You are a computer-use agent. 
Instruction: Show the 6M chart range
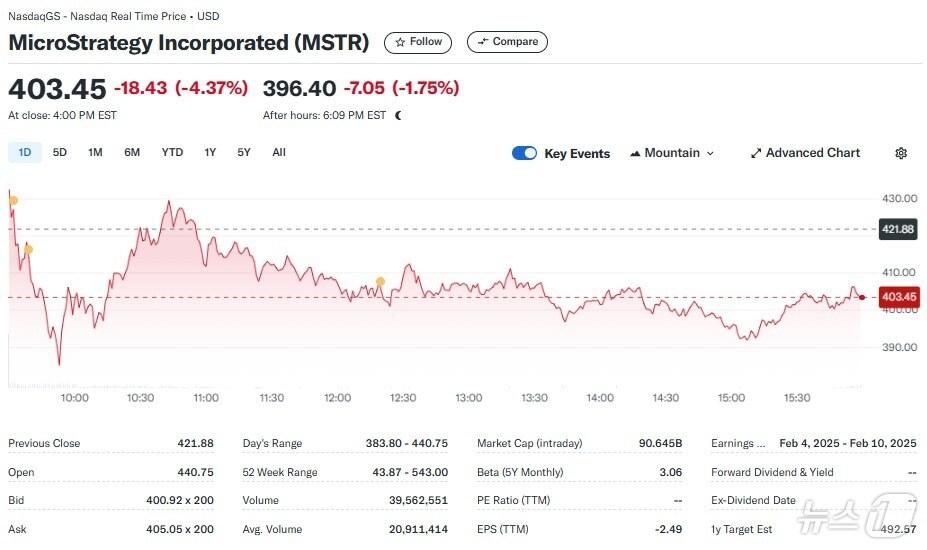(x=132, y=152)
